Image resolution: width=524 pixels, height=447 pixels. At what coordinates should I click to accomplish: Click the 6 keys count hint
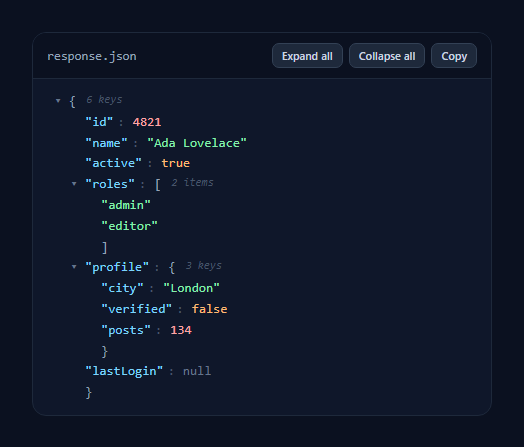coord(104,100)
